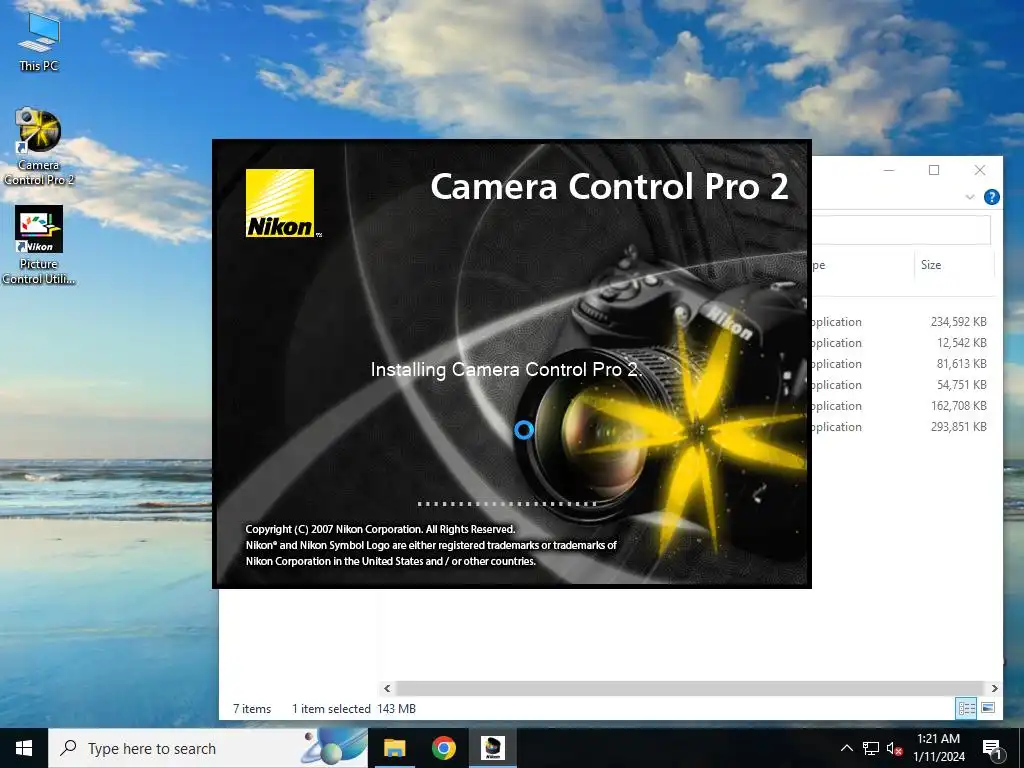Open File Explorer from the taskbar
This screenshot has width=1024, height=768.
pos(394,748)
